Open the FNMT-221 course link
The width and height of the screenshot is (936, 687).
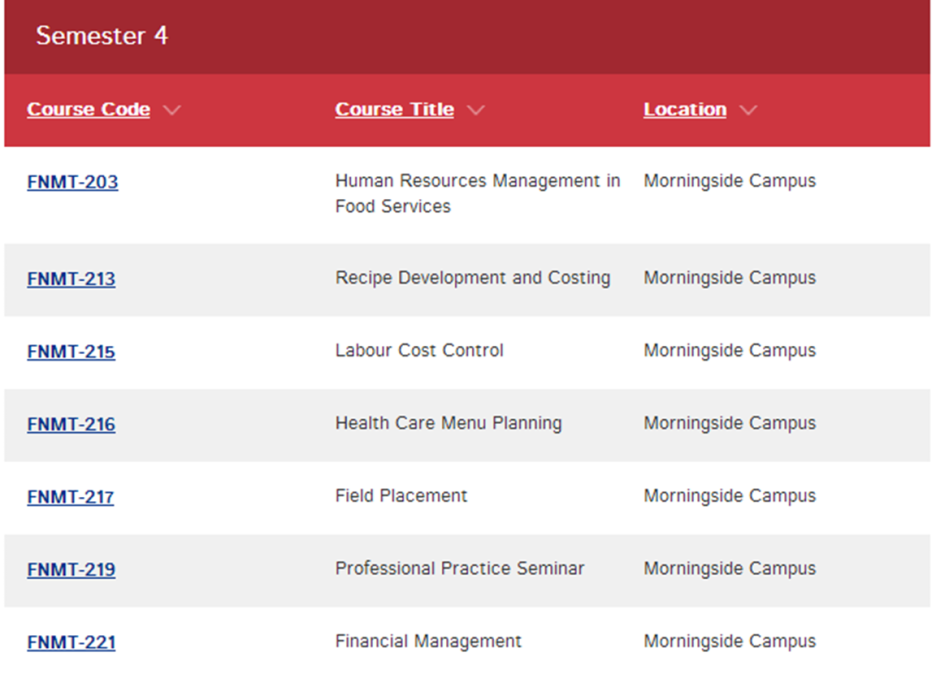tap(71, 643)
